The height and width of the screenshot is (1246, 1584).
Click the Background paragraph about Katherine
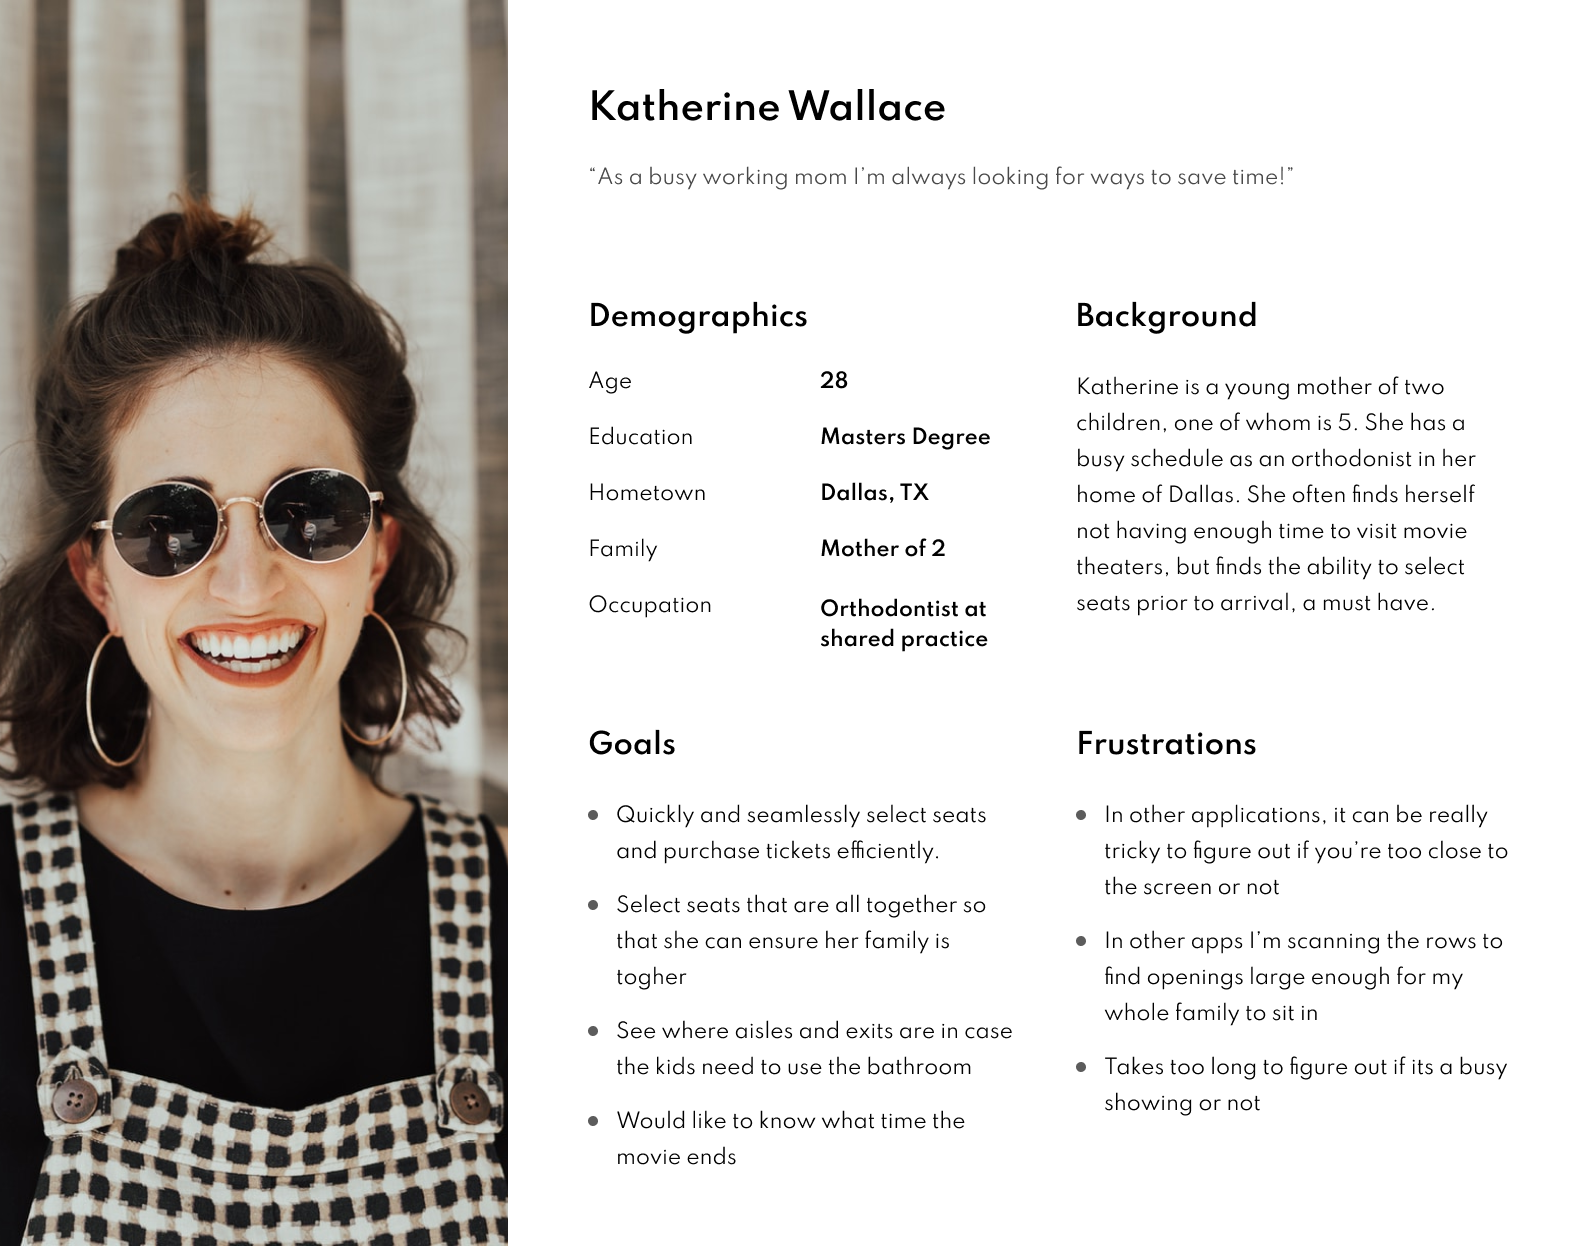click(x=1275, y=495)
